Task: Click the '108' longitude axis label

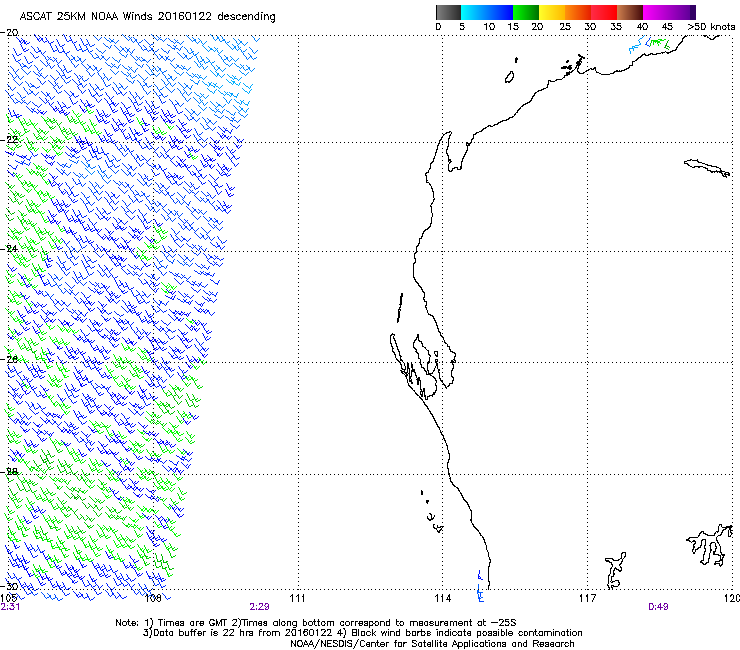Action: click(x=153, y=599)
